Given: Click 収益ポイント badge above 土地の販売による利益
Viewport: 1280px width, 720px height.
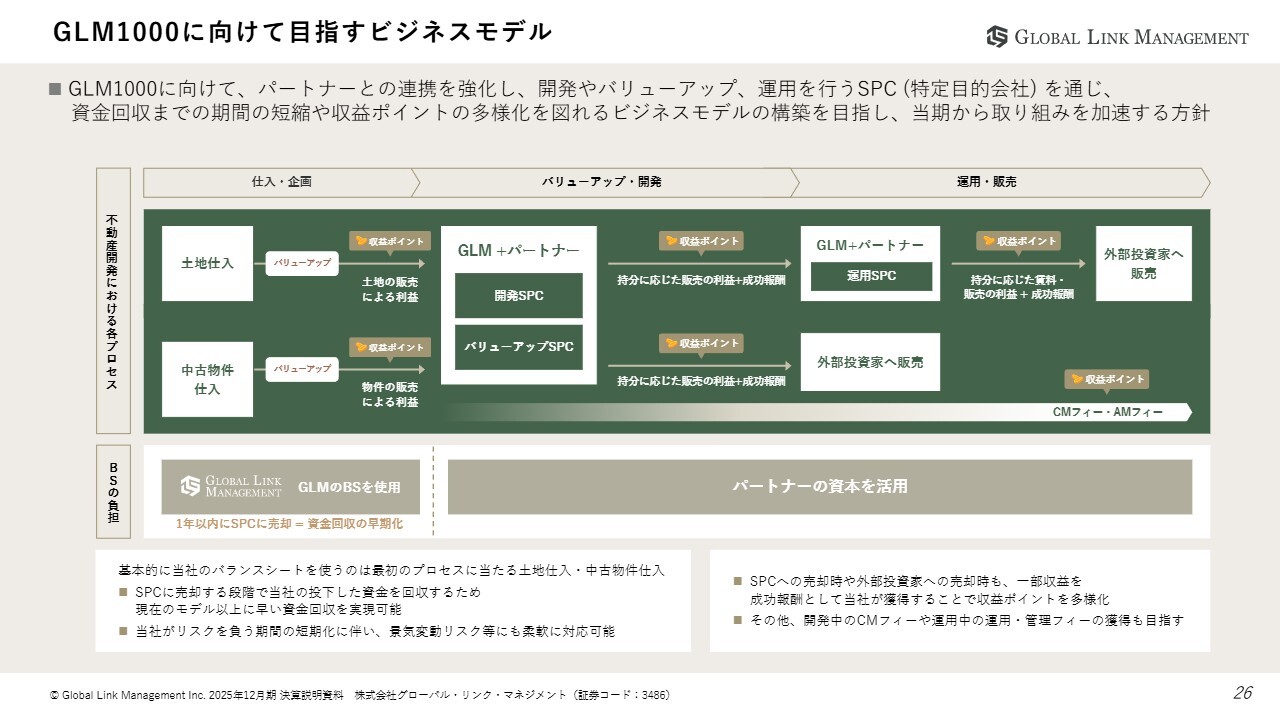Looking at the screenshot, I should pos(389,241).
